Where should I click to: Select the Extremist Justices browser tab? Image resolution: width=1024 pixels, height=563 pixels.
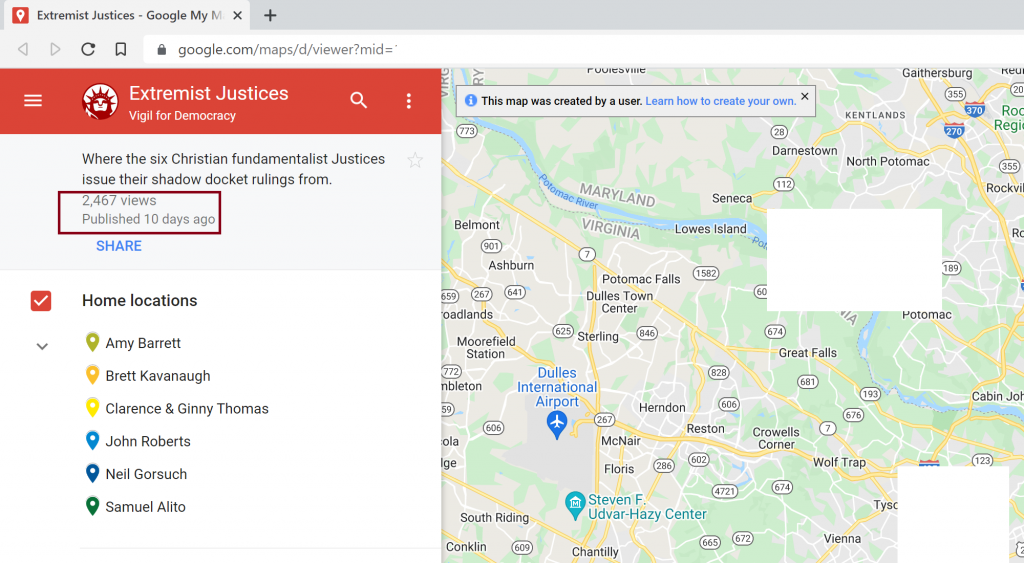pyautogui.click(x=127, y=15)
